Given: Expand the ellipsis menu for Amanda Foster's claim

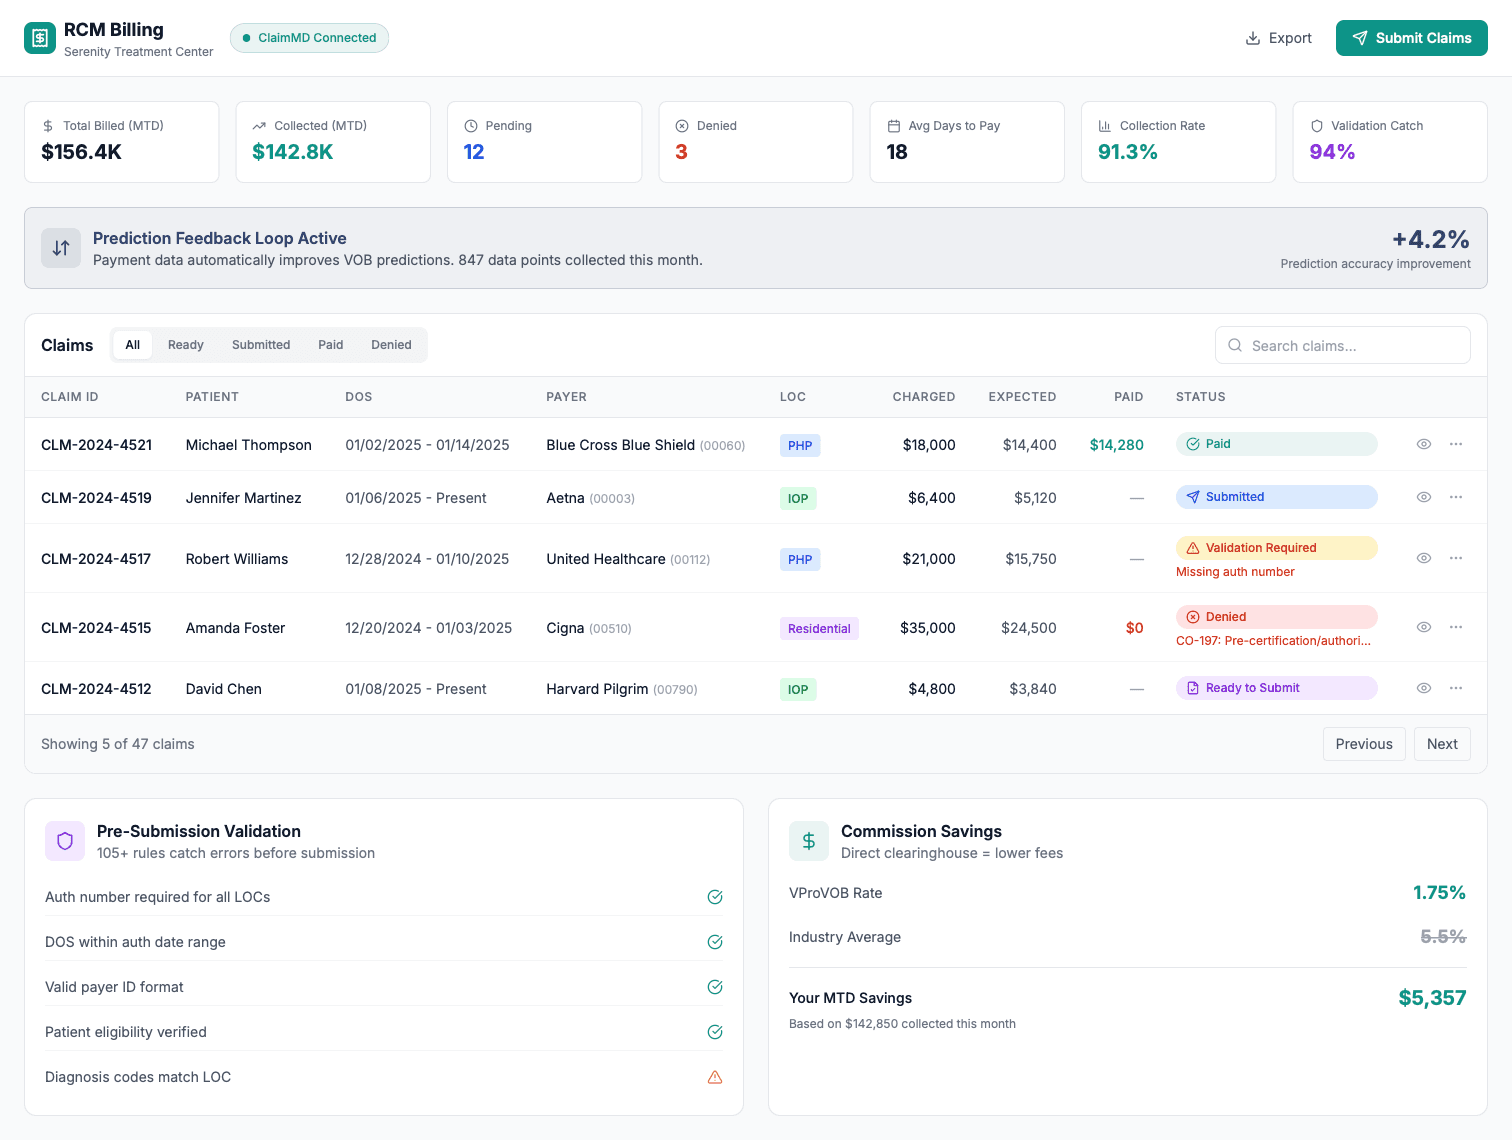Looking at the screenshot, I should point(1455,627).
